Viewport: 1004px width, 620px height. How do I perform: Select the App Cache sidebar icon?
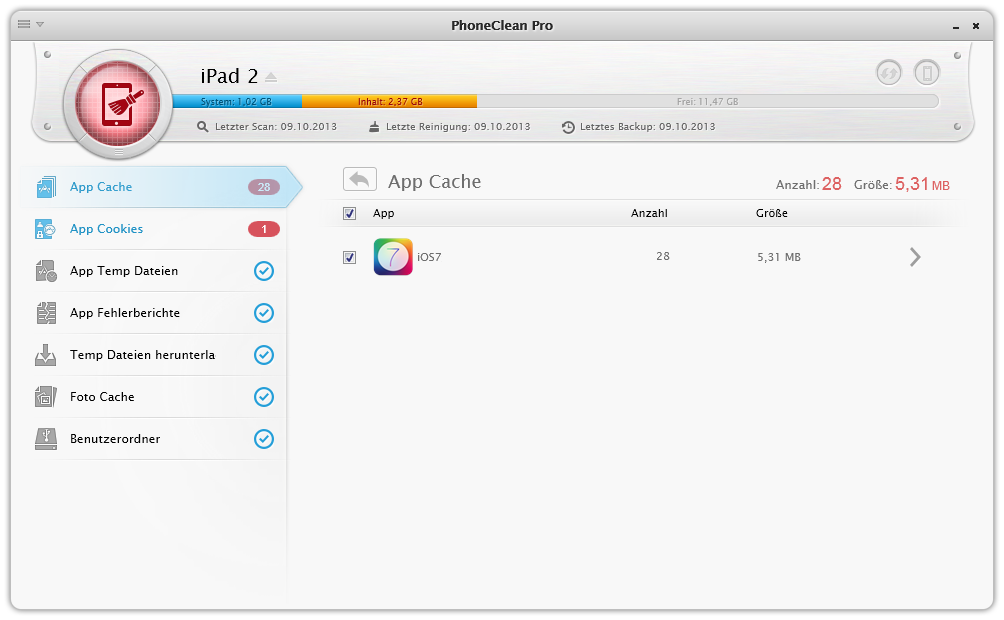click(x=45, y=187)
